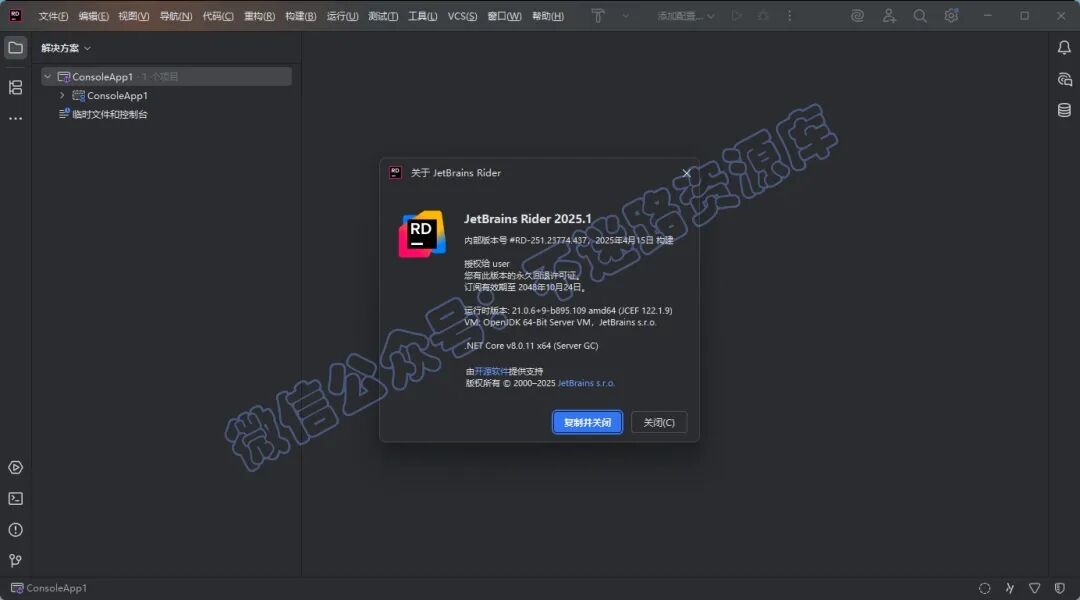The height and width of the screenshot is (600, 1080).
Task: Open the 添加配置 run configuration dropdown
Action: pos(685,15)
